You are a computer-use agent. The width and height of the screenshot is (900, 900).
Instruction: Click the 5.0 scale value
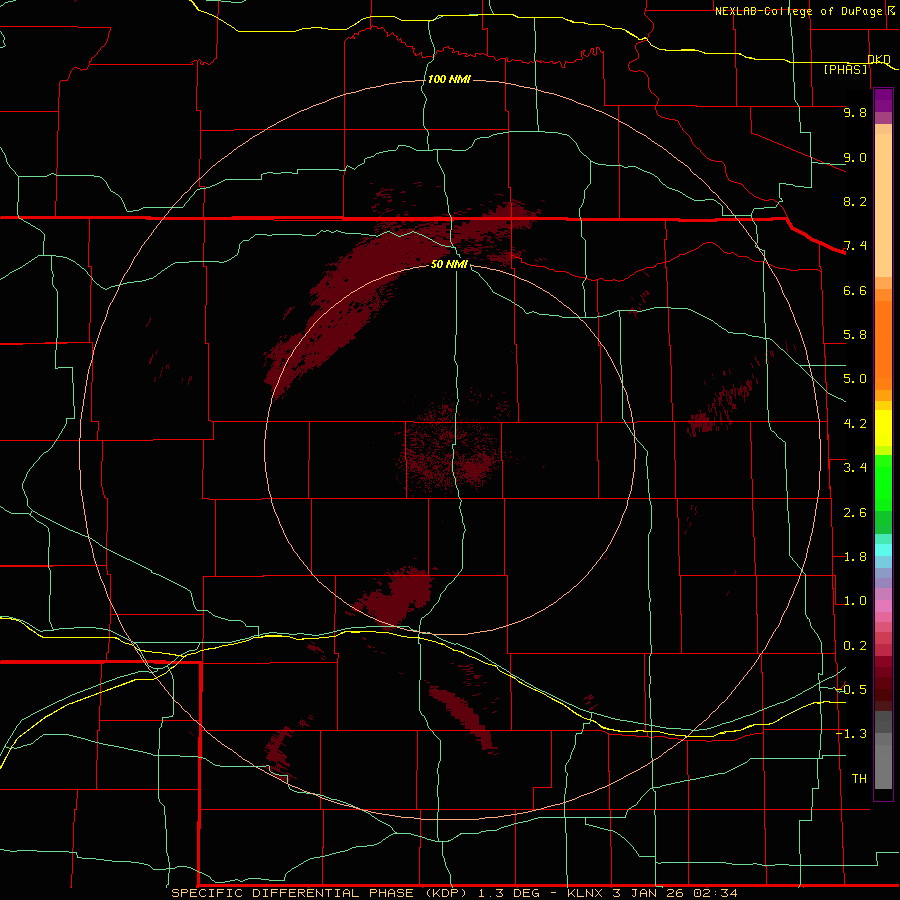coord(855,379)
